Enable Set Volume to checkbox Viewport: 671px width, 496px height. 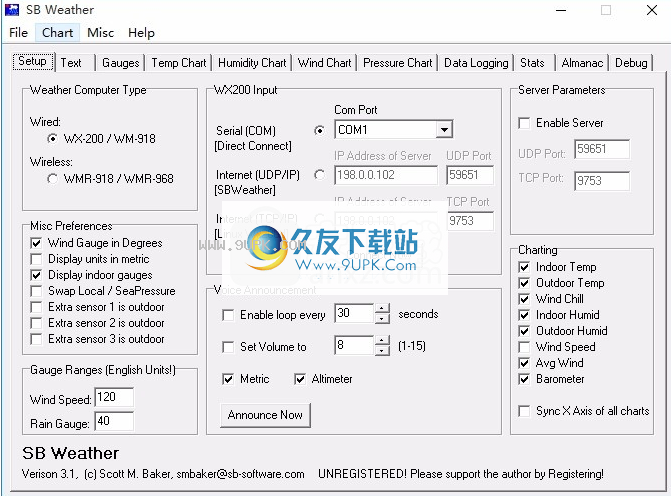(228, 347)
